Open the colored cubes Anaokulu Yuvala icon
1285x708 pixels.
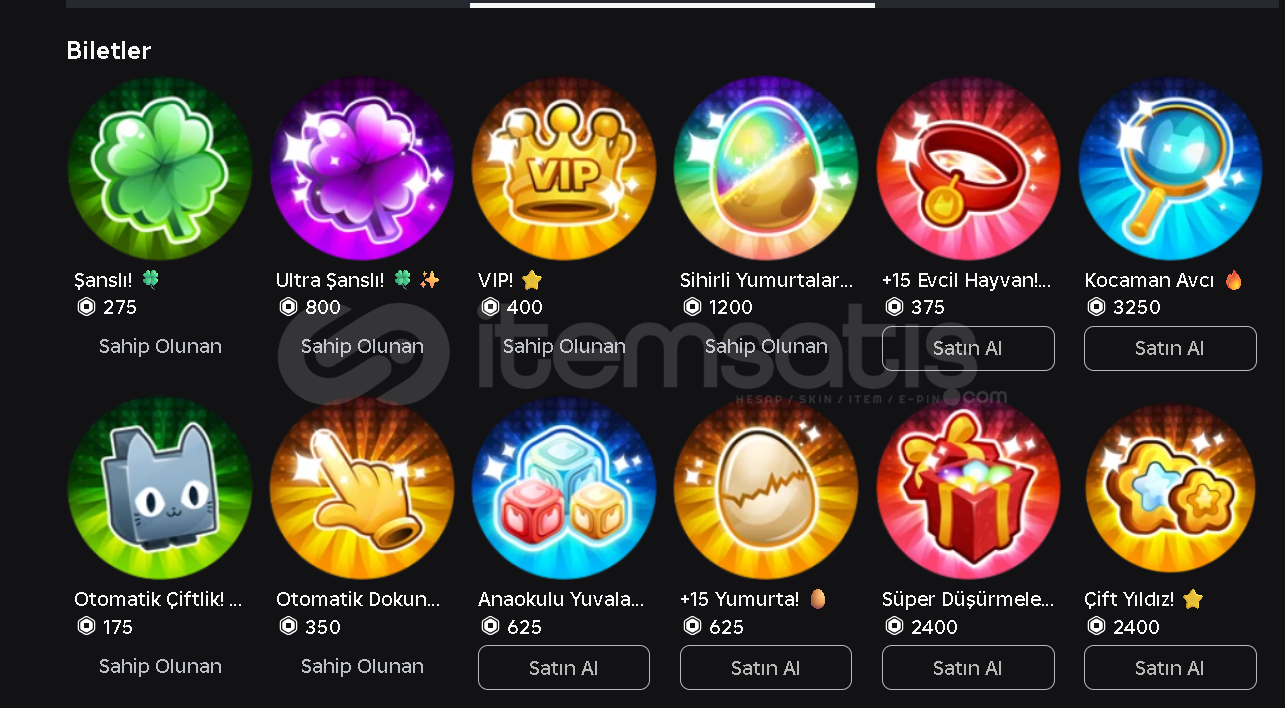click(x=564, y=488)
